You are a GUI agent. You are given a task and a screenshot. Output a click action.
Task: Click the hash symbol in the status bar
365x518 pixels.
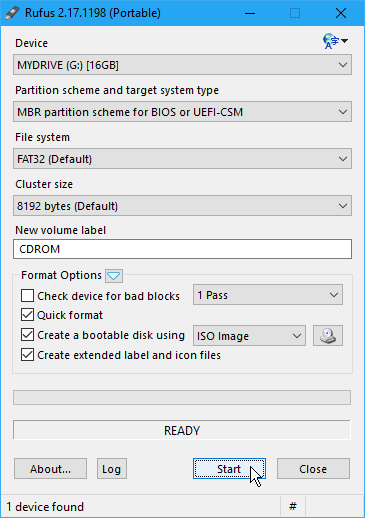coord(293,507)
